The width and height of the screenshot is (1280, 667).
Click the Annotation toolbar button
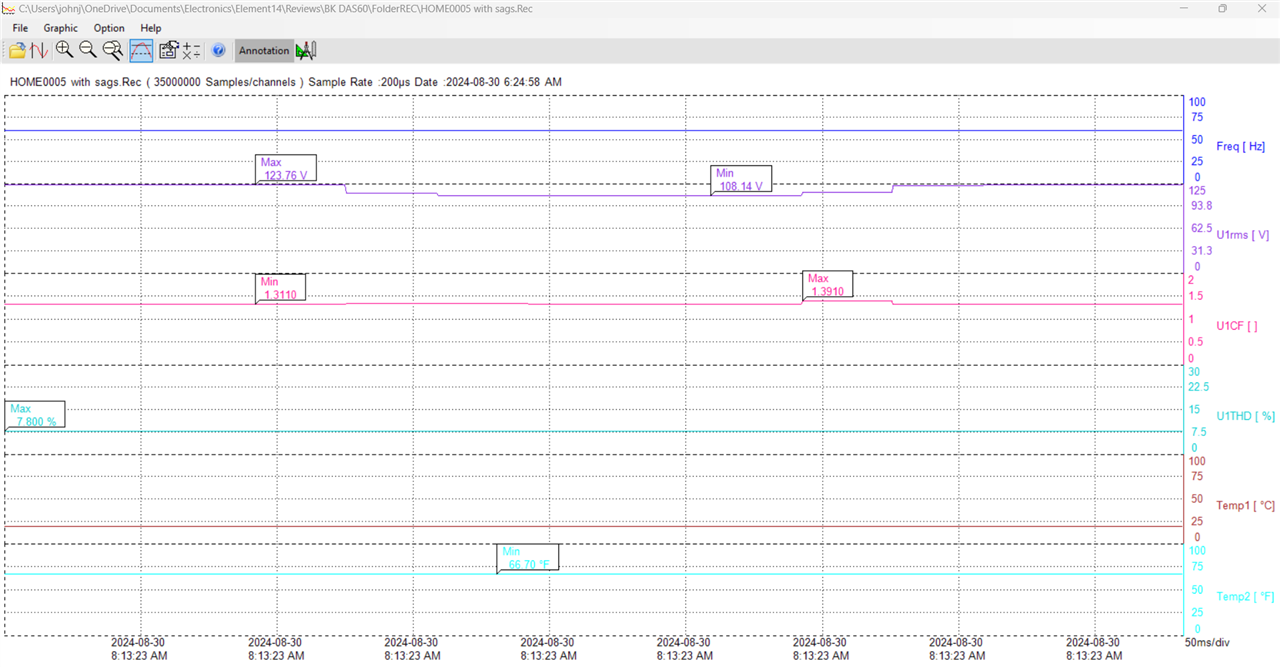(264, 50)
